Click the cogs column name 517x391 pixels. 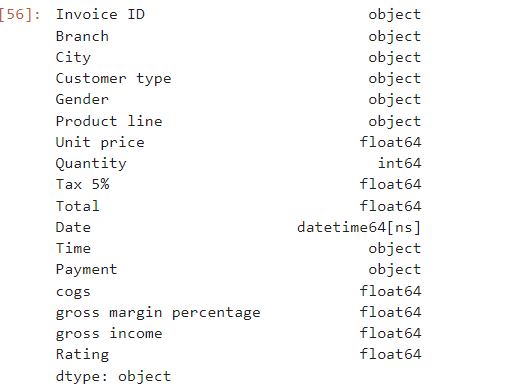coord(73,292)
